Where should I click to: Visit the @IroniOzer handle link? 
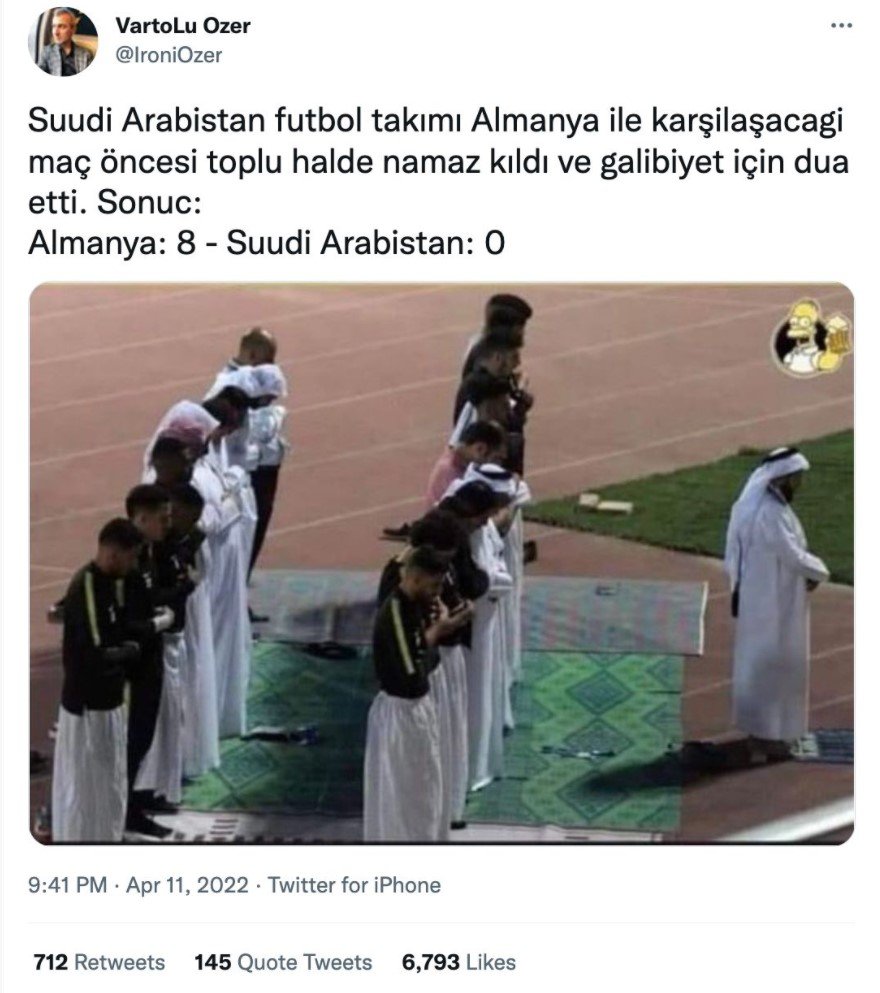[x=168, y=55]
